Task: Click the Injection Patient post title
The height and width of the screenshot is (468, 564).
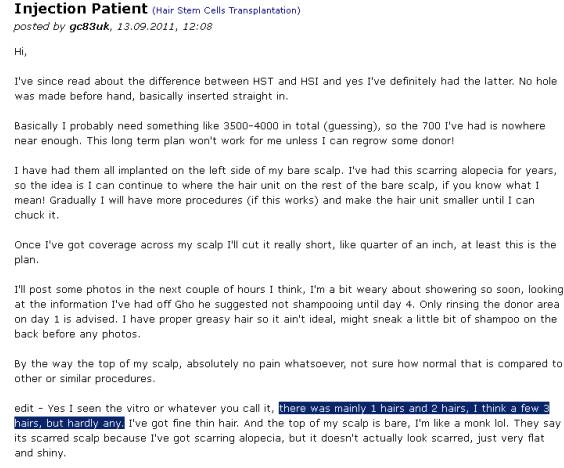Action: pos(81,9)
